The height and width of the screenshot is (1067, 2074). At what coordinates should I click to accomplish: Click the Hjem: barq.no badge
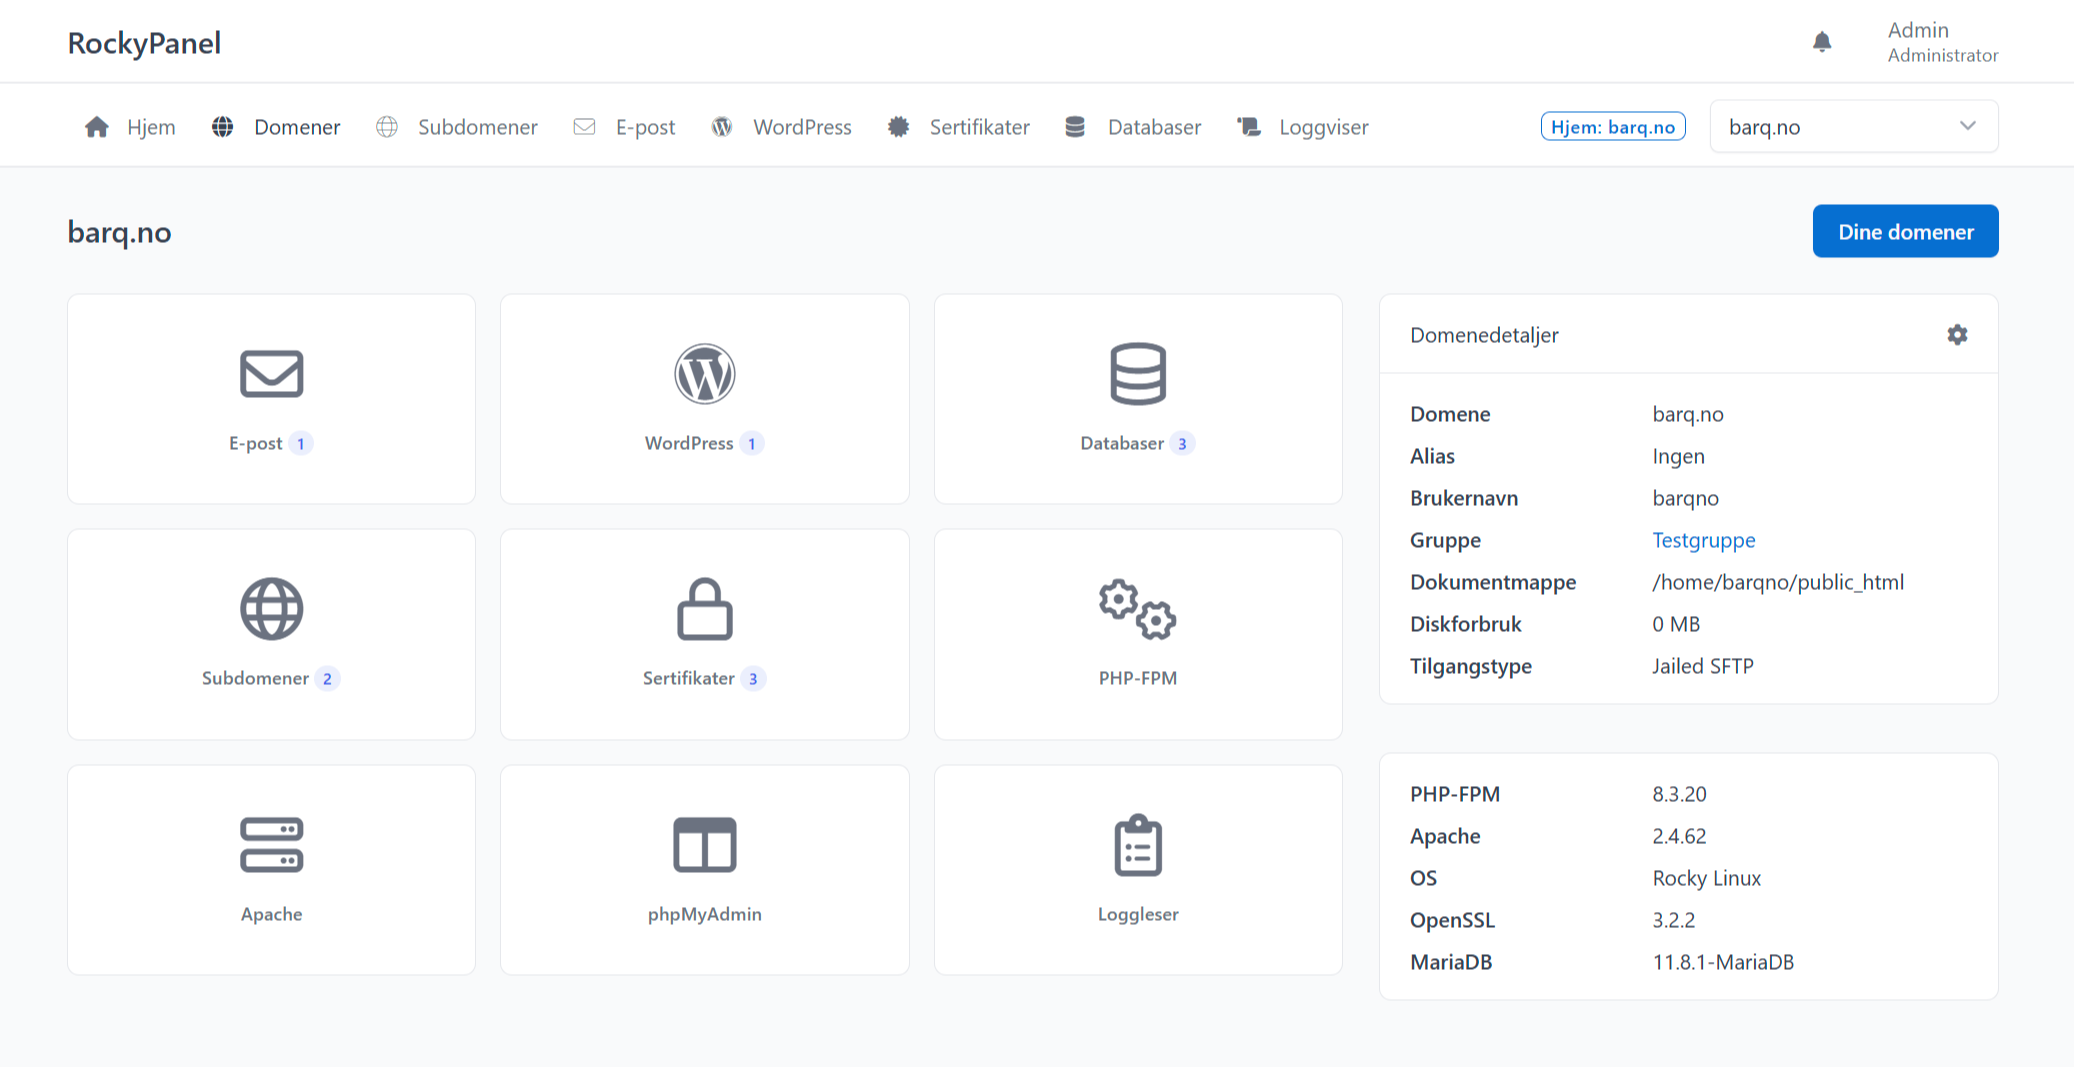click(1613, 127)
